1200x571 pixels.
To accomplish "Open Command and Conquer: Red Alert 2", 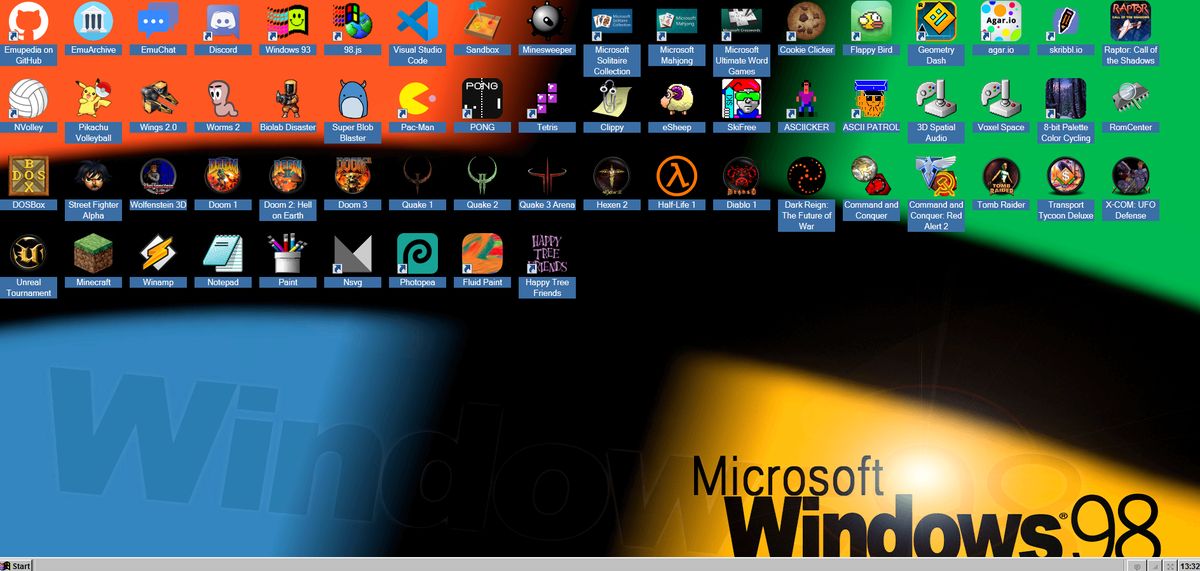I will [936, 176].
